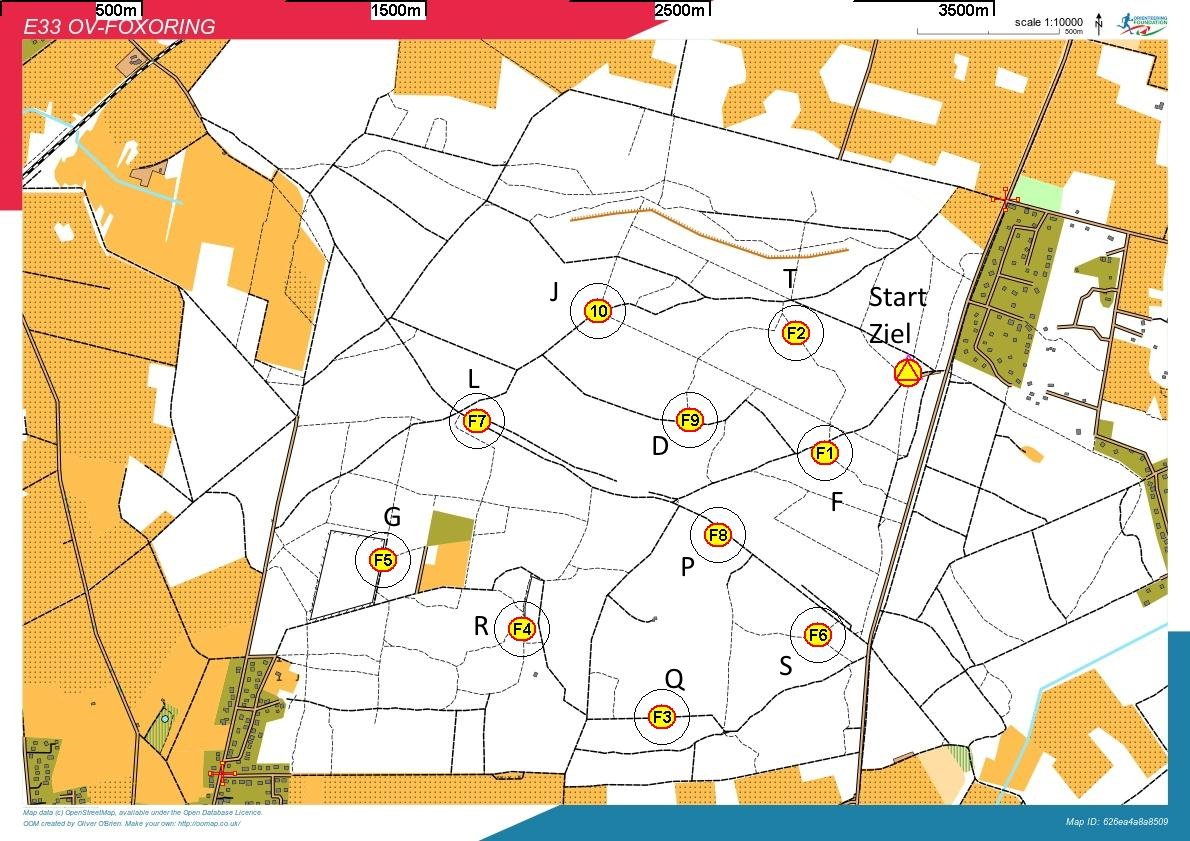1190x841 pixels.
Task: Select control marker number 10
Action: click(598, 311)
